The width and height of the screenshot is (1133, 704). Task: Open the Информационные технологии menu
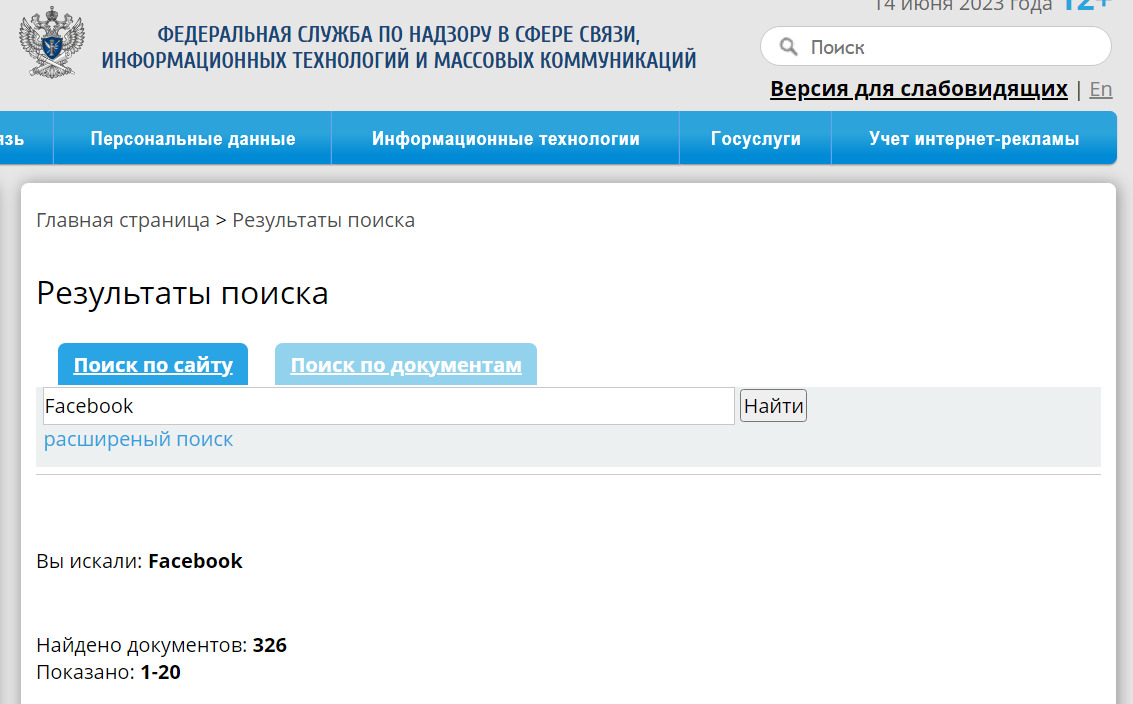click(505, 139)
